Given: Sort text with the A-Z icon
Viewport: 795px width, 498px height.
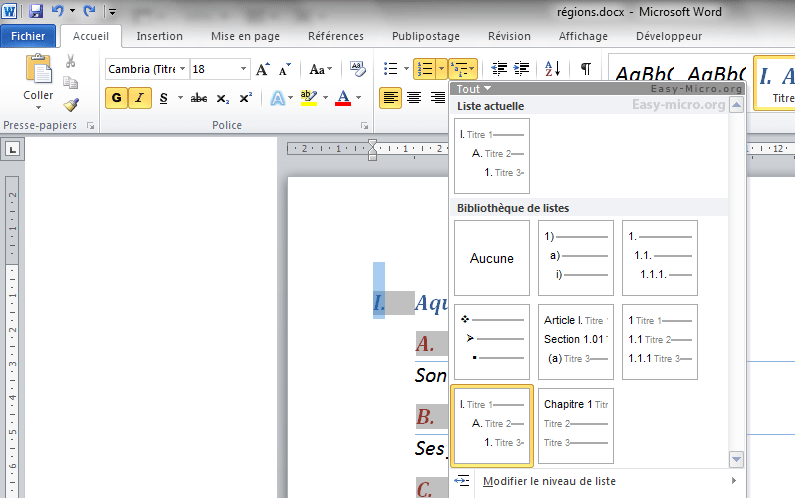Looking at the screenshot, I should pos(552,68).
